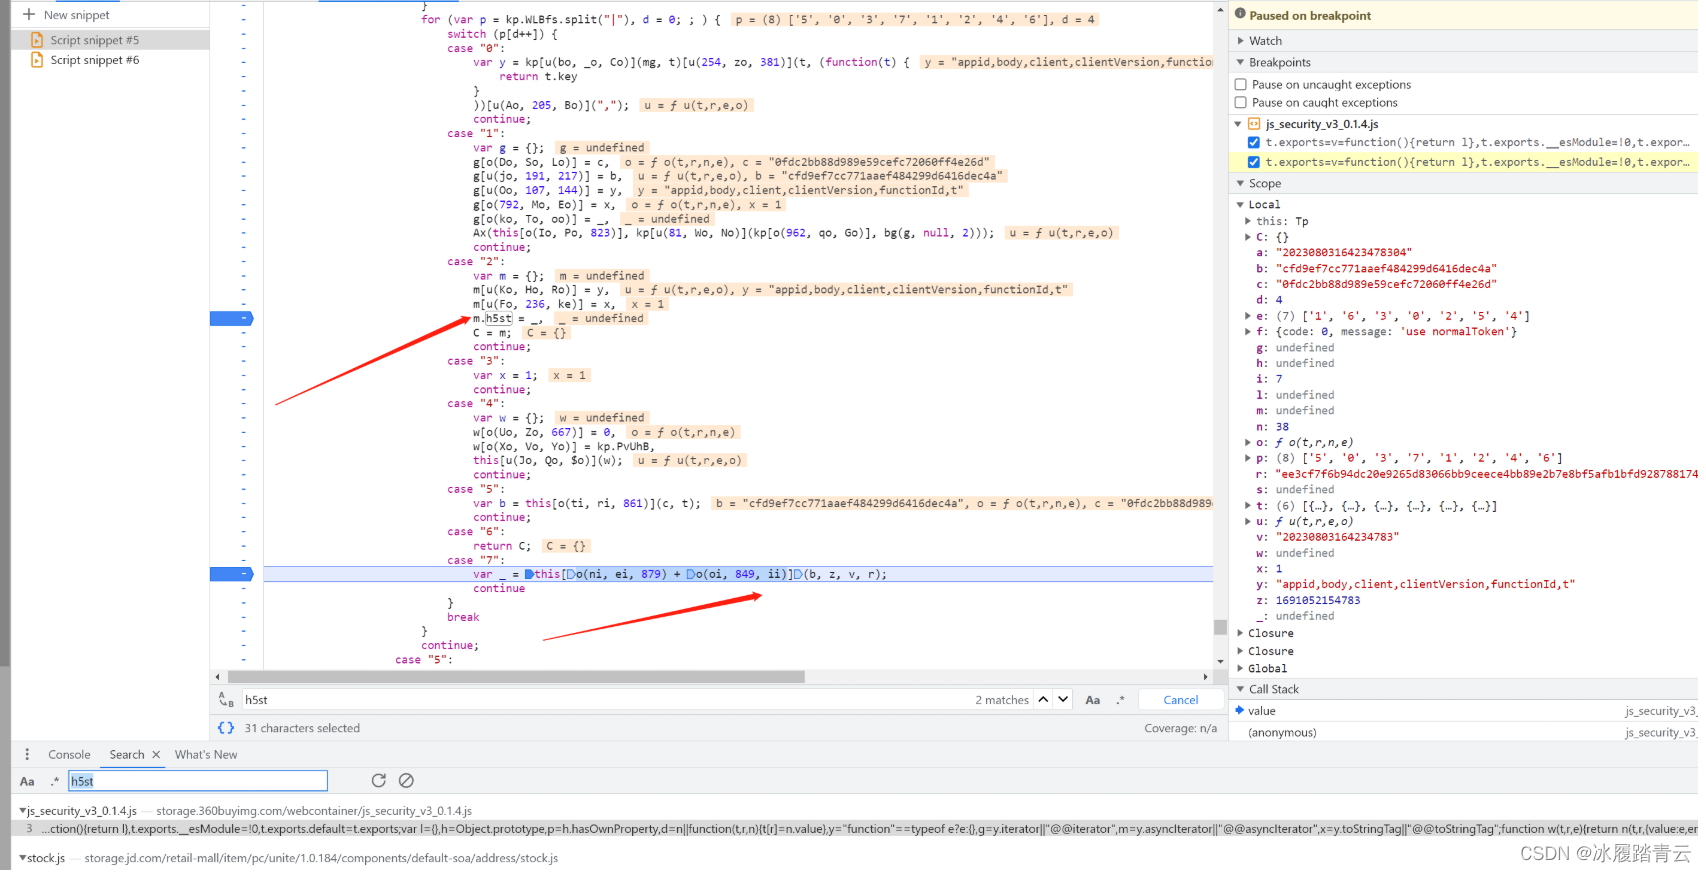Click the Paused on breakpoint info icon

1241,15
